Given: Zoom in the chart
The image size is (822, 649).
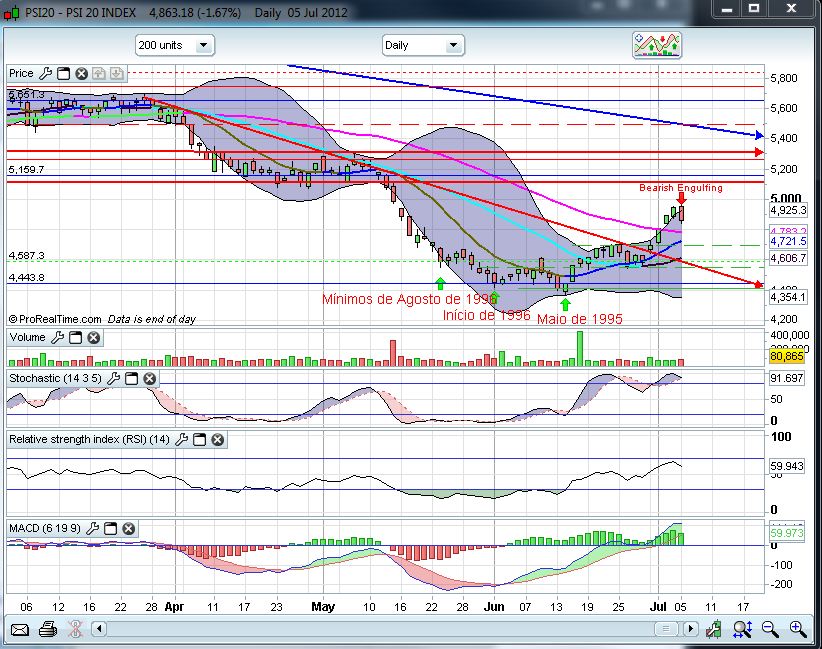Looking at the screenshot, I should coord(798,629).
